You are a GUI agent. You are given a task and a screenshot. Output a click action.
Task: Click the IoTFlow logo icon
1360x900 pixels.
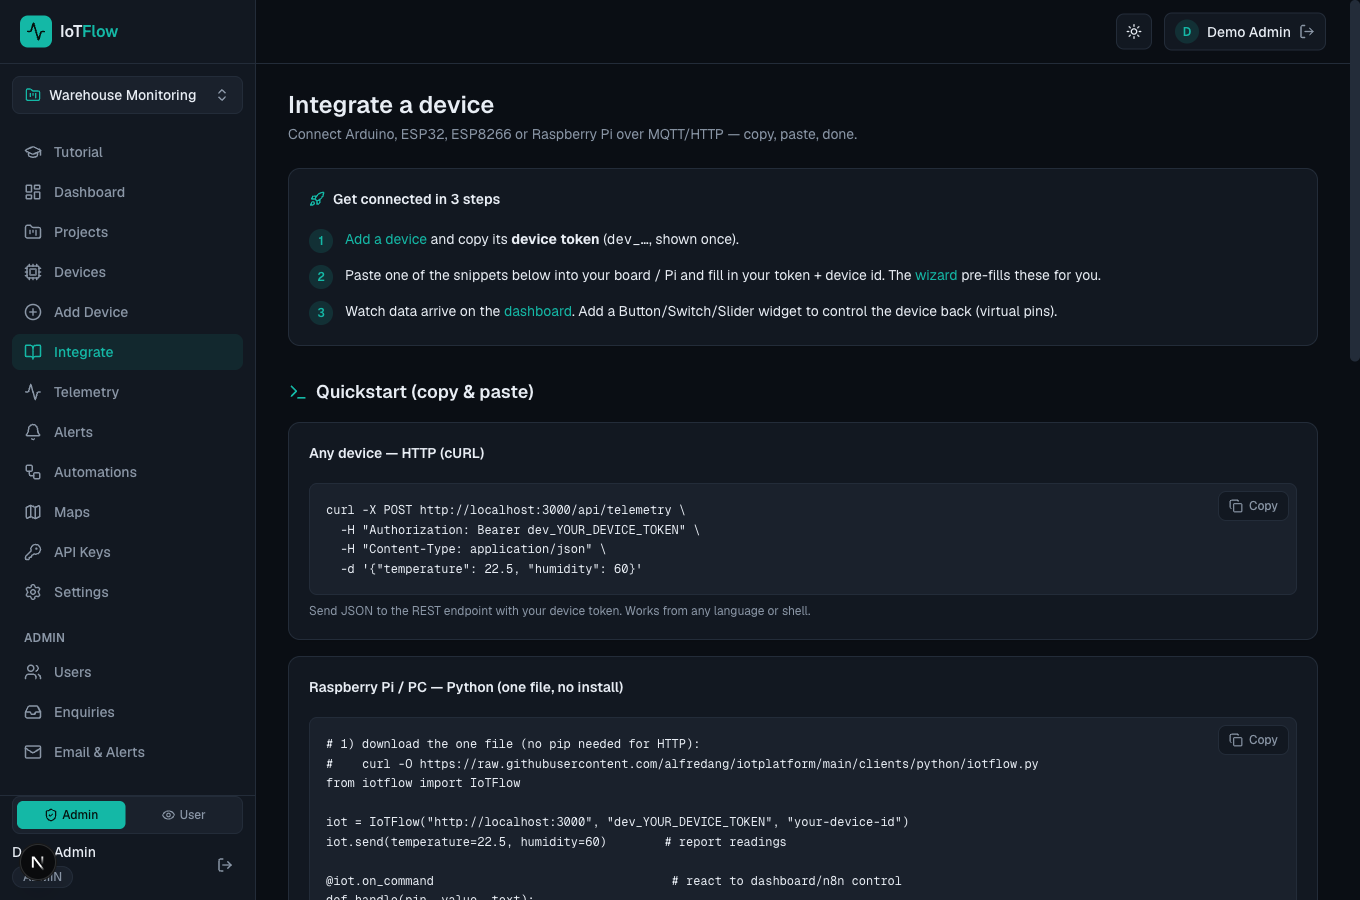pos(36,32)
